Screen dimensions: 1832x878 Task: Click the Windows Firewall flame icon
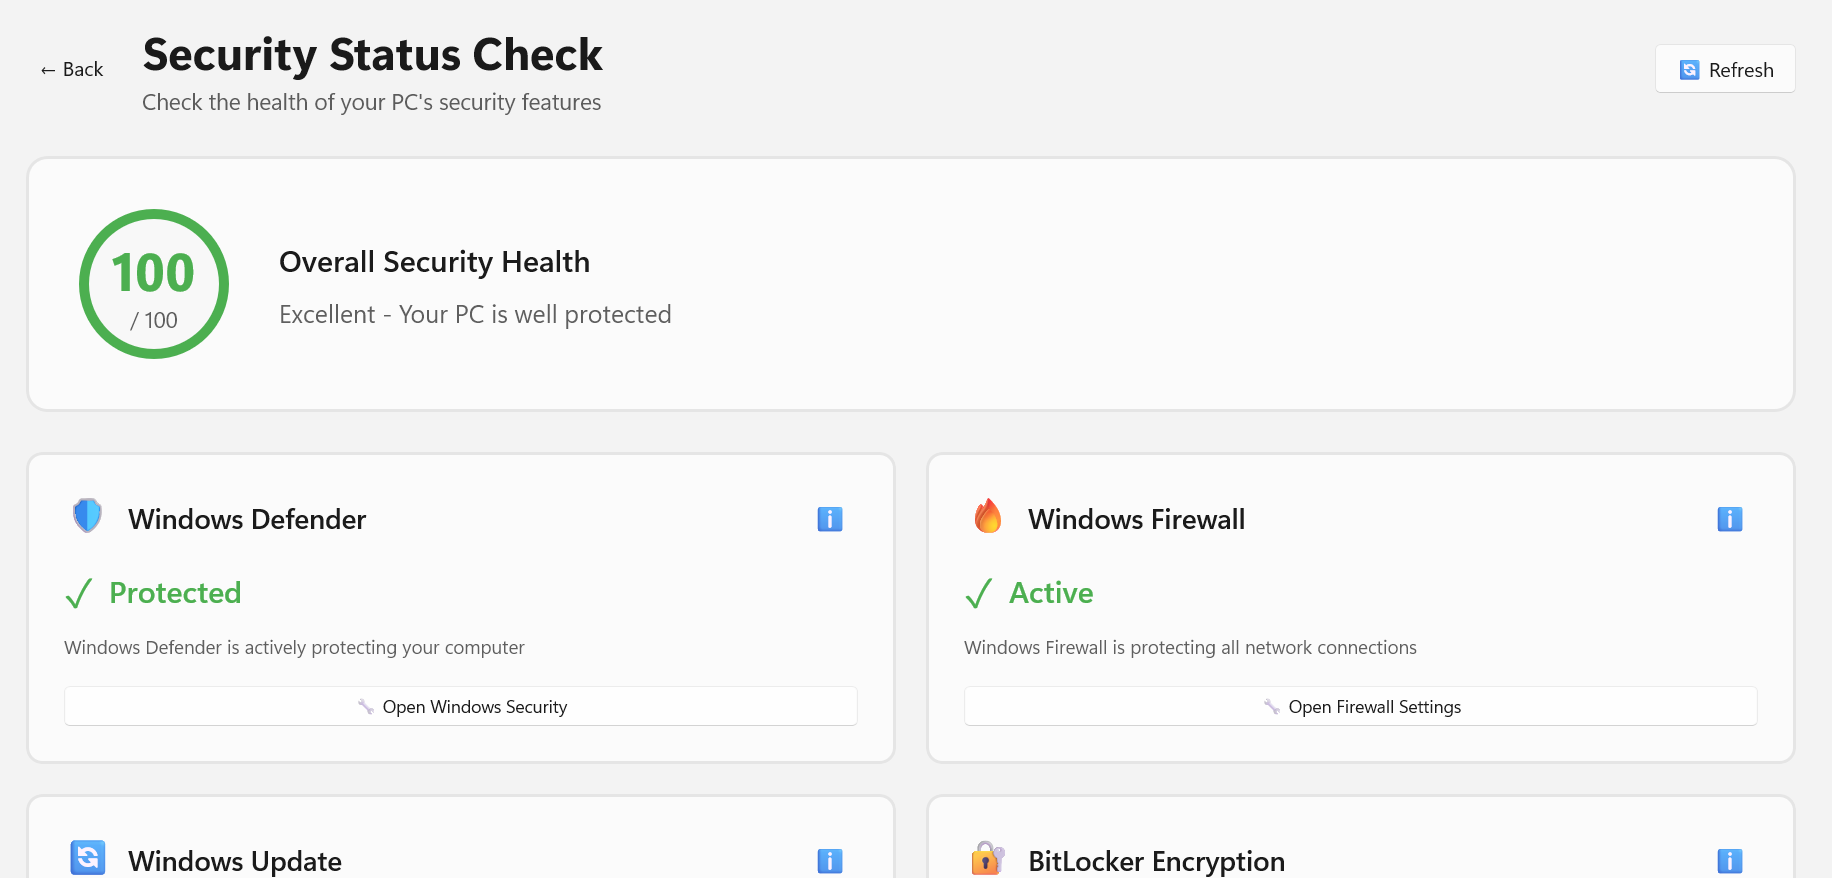[988, 516]
